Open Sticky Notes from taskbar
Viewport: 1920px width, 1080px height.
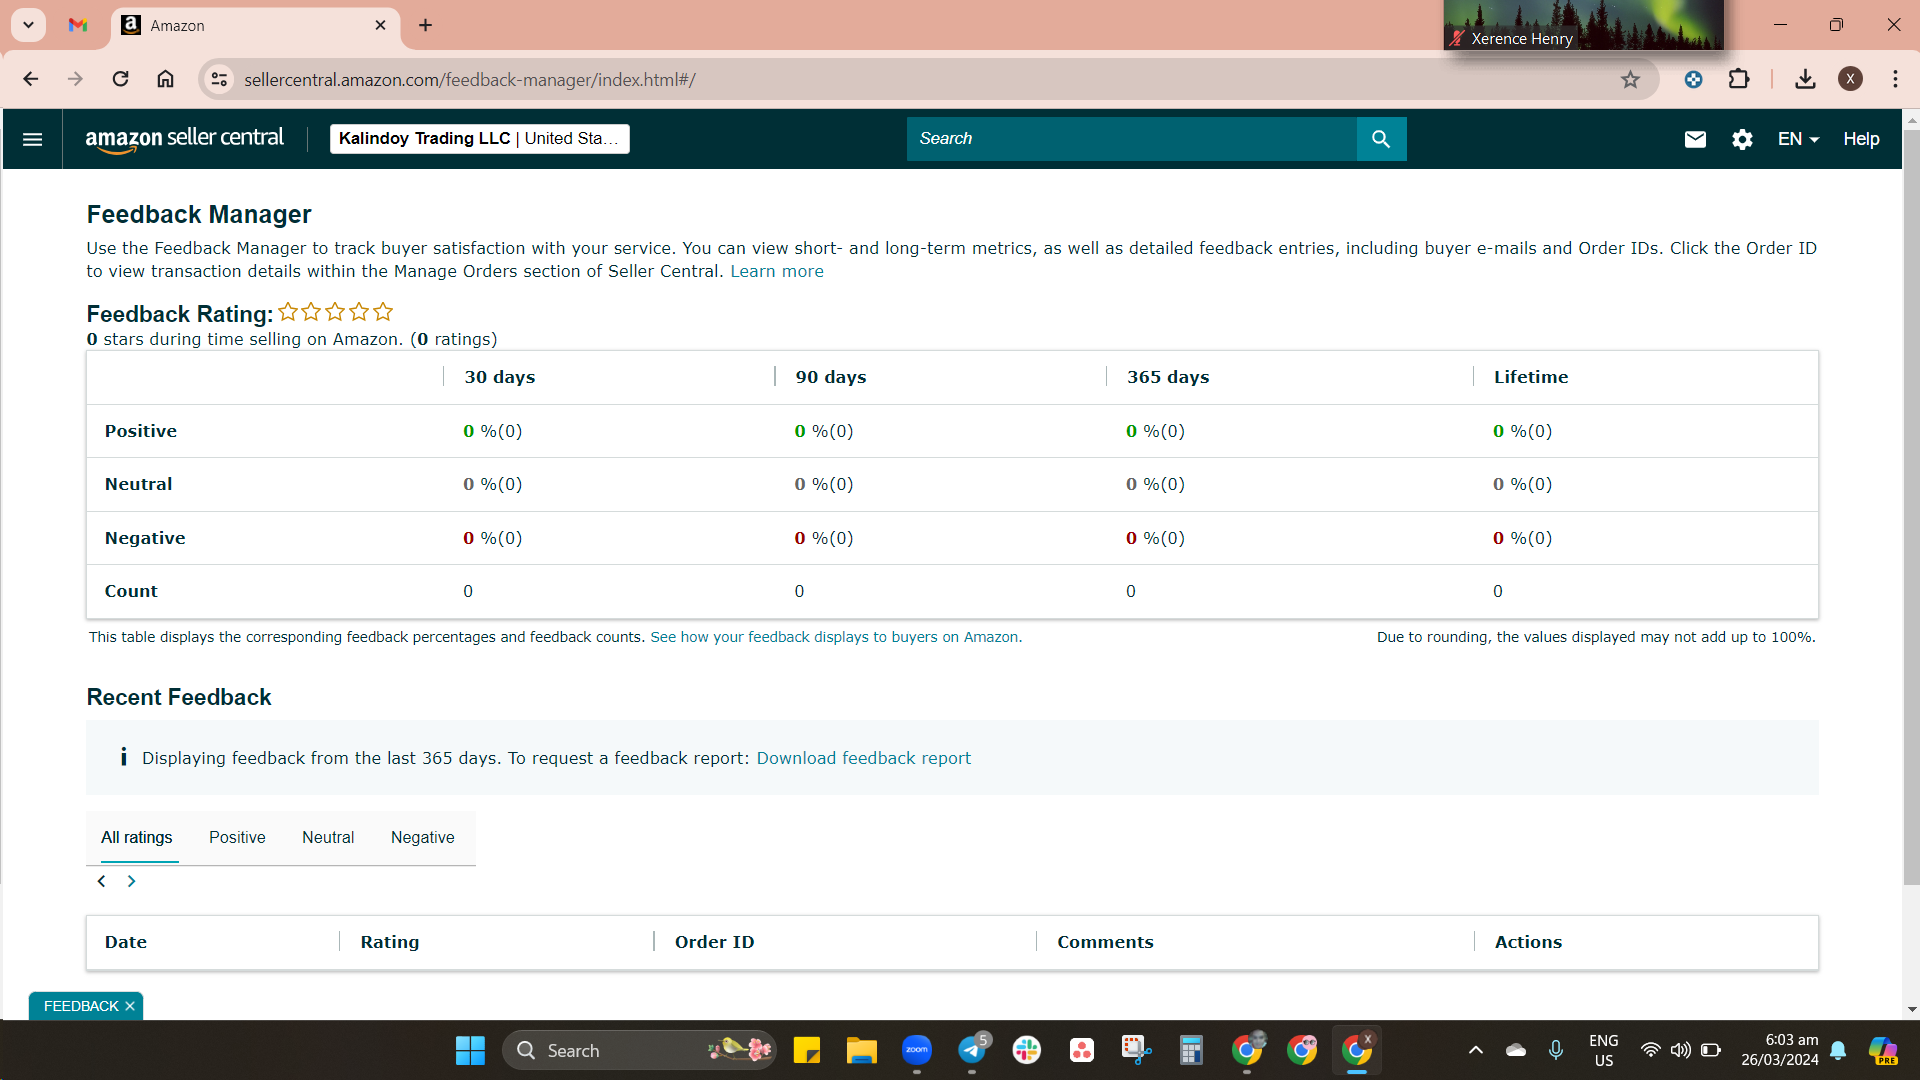click(x=807, y=1051)
